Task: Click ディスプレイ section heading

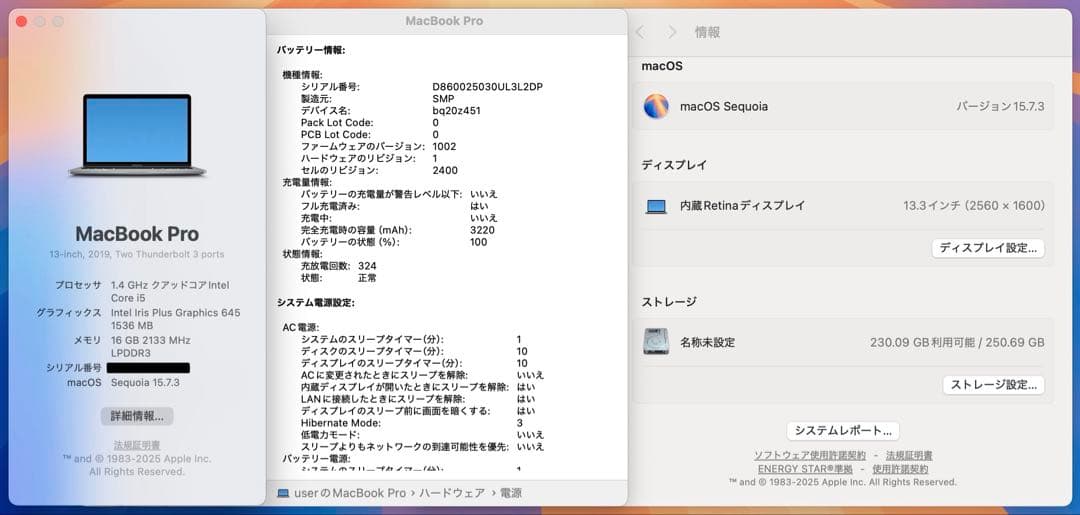Action: tap(674, 165)
